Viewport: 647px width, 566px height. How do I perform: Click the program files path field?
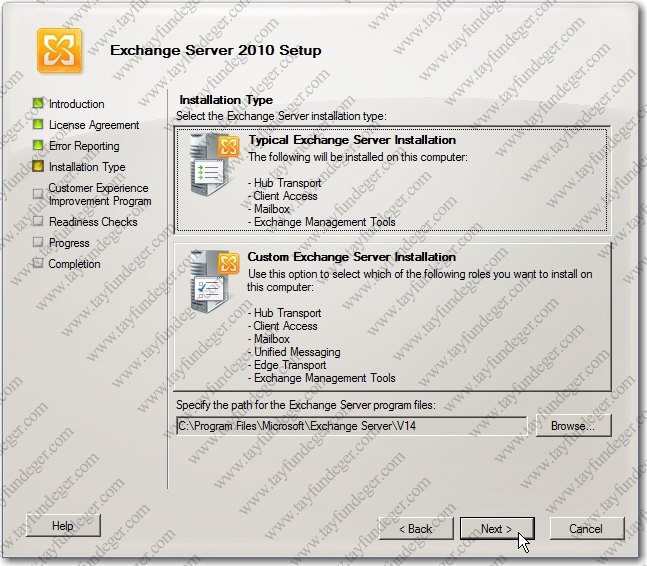click(352, 426)
